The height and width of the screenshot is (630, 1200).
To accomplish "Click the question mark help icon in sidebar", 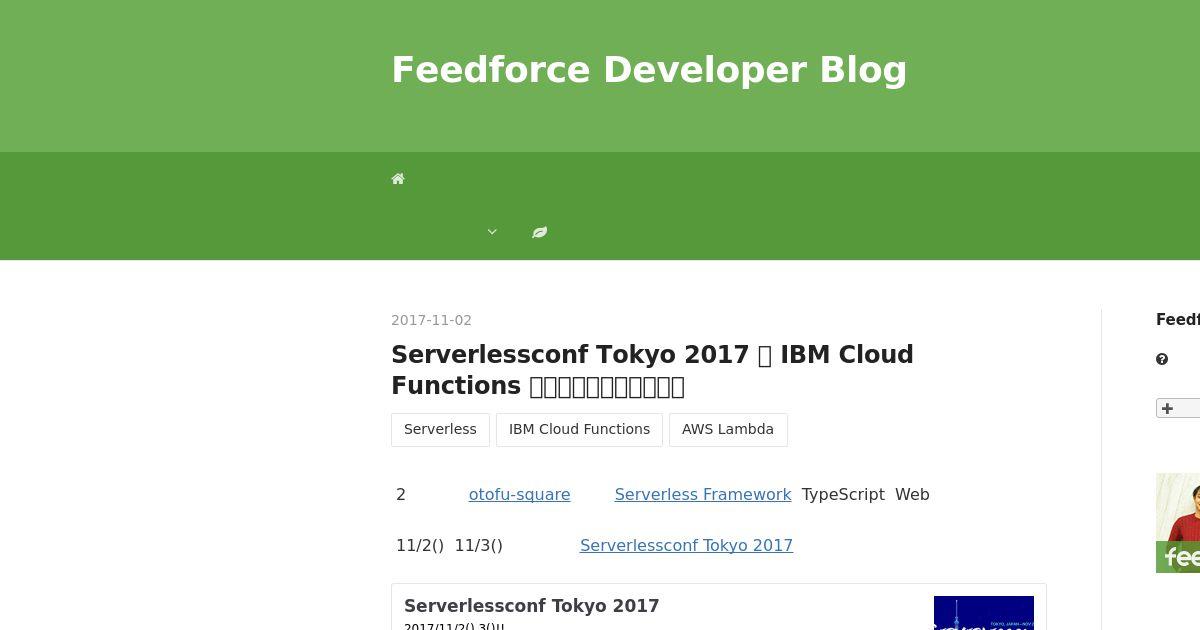I will pos(1162,359).
